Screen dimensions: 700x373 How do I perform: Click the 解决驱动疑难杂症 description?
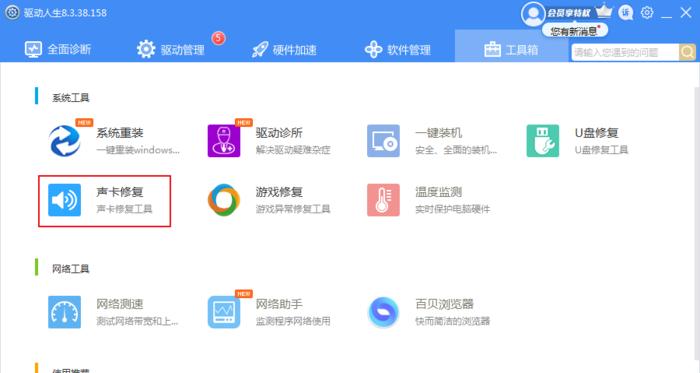point(293,150)
